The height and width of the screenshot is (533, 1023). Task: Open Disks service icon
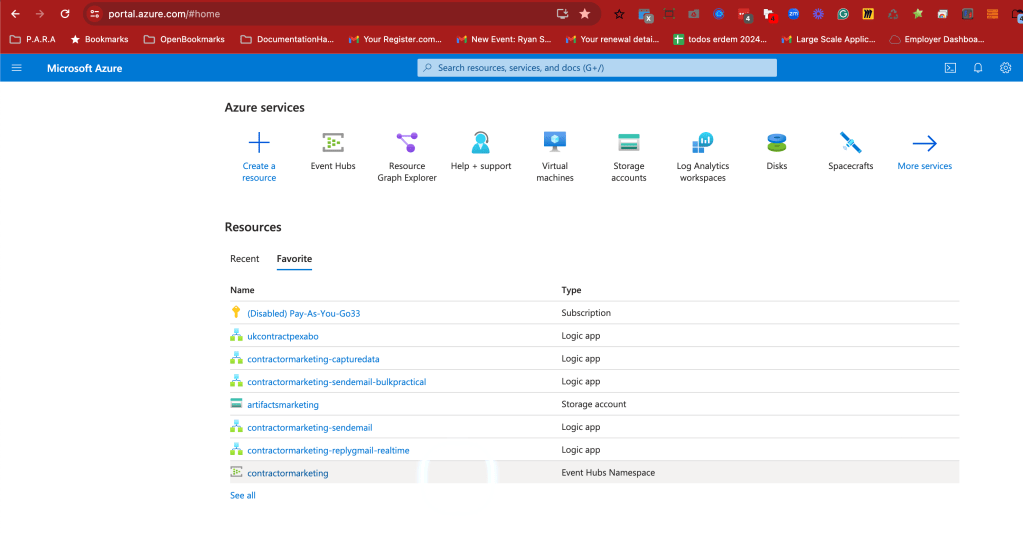776,142
